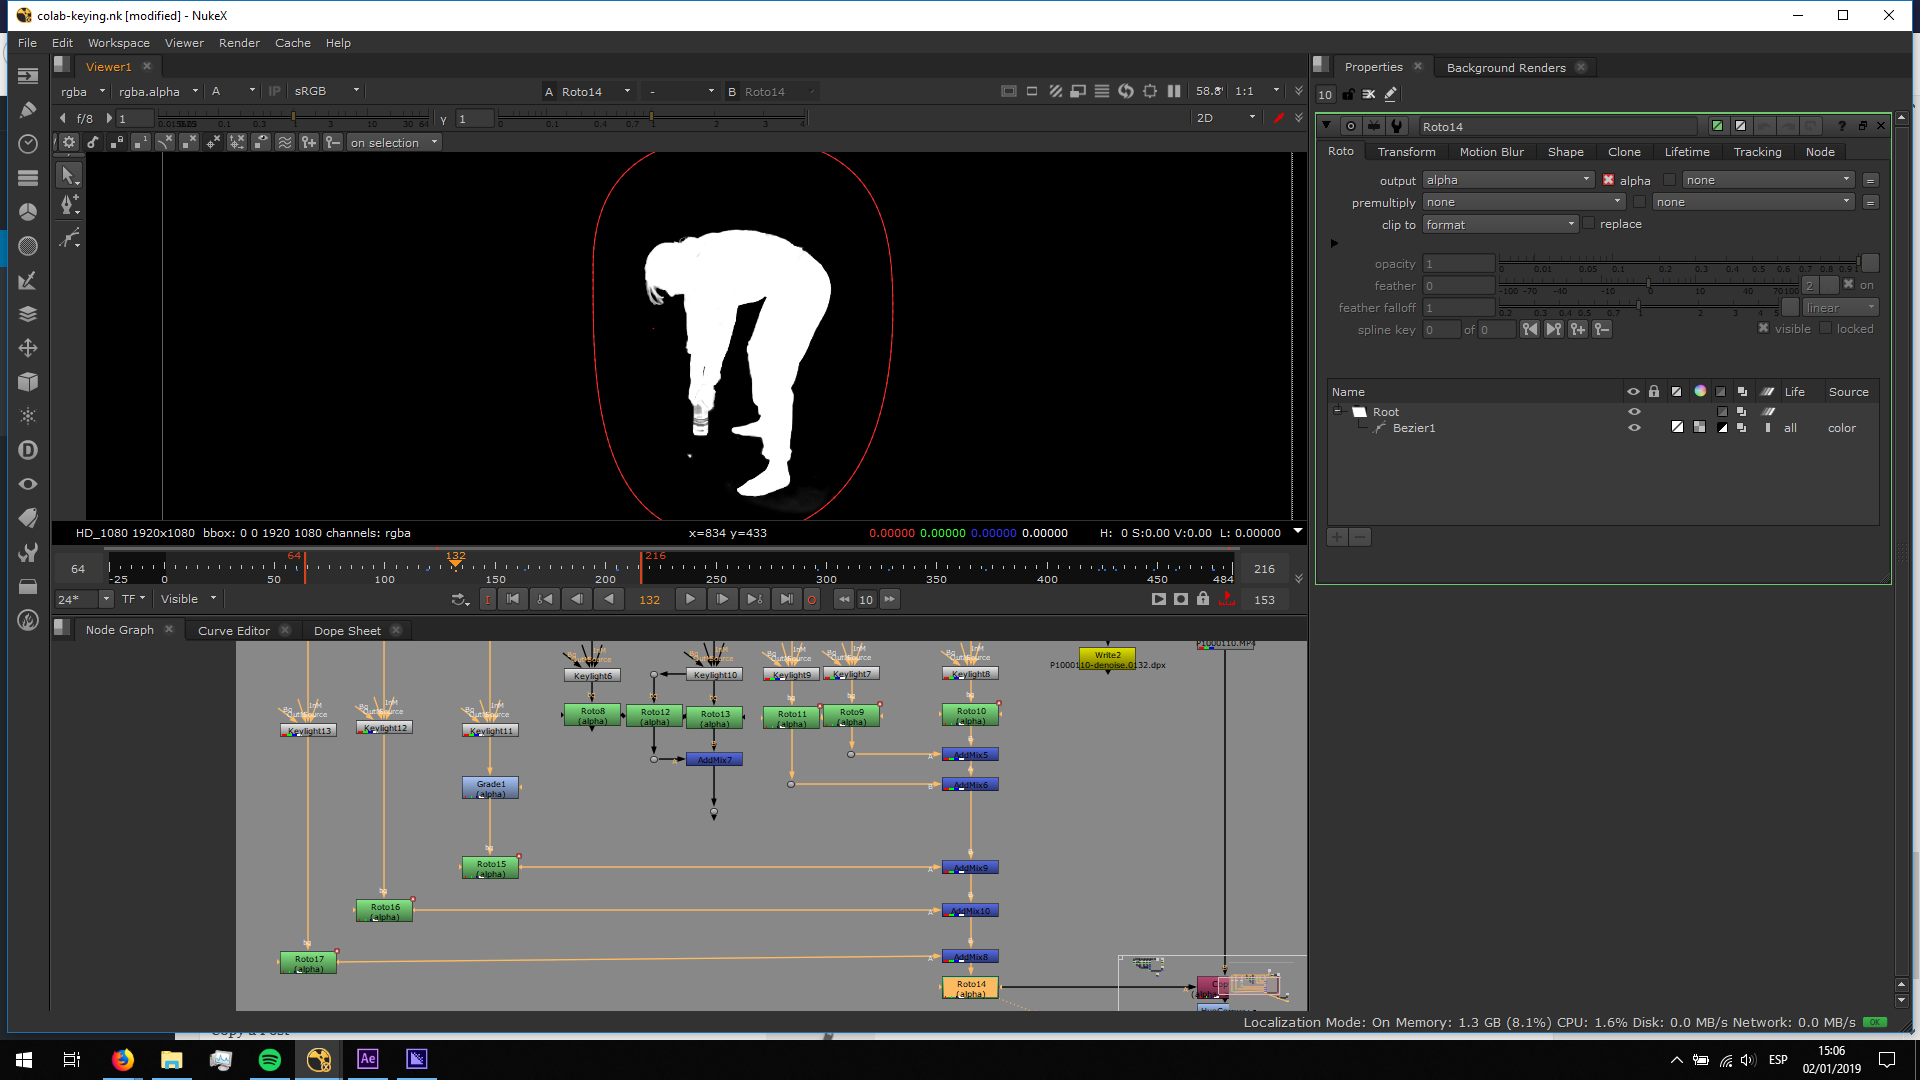This screenshot has width=1920, height=1080.
Task: Open the output channel dropdown
Action: 1508,180
